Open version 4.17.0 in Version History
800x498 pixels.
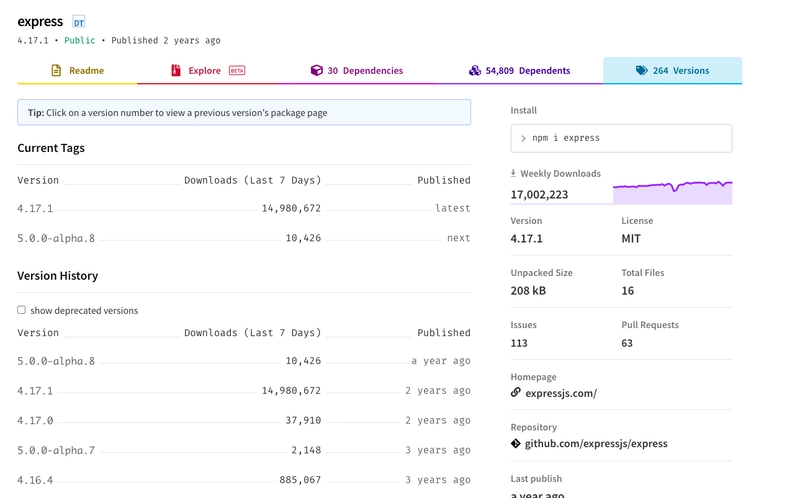(x=35, y=421)
